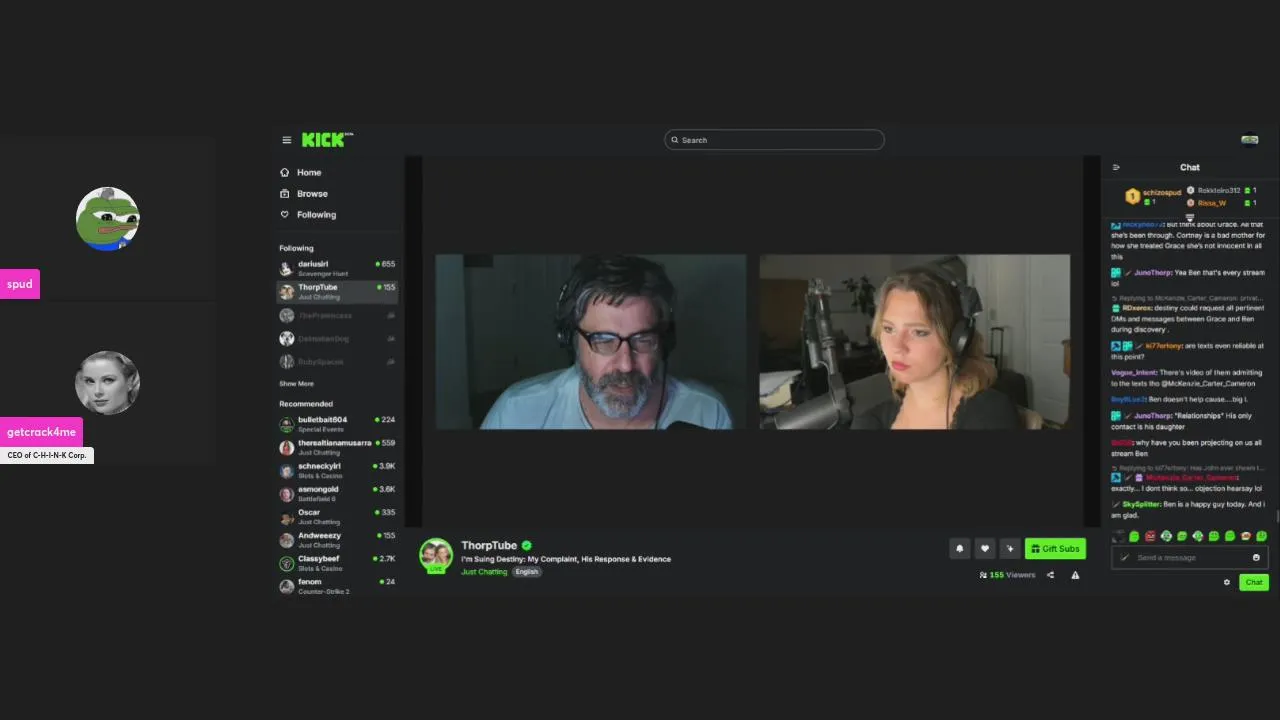The image size is (1280, 720).
Task: Toggle follow heart button for ThorpTube
Action: pos(985,548)
